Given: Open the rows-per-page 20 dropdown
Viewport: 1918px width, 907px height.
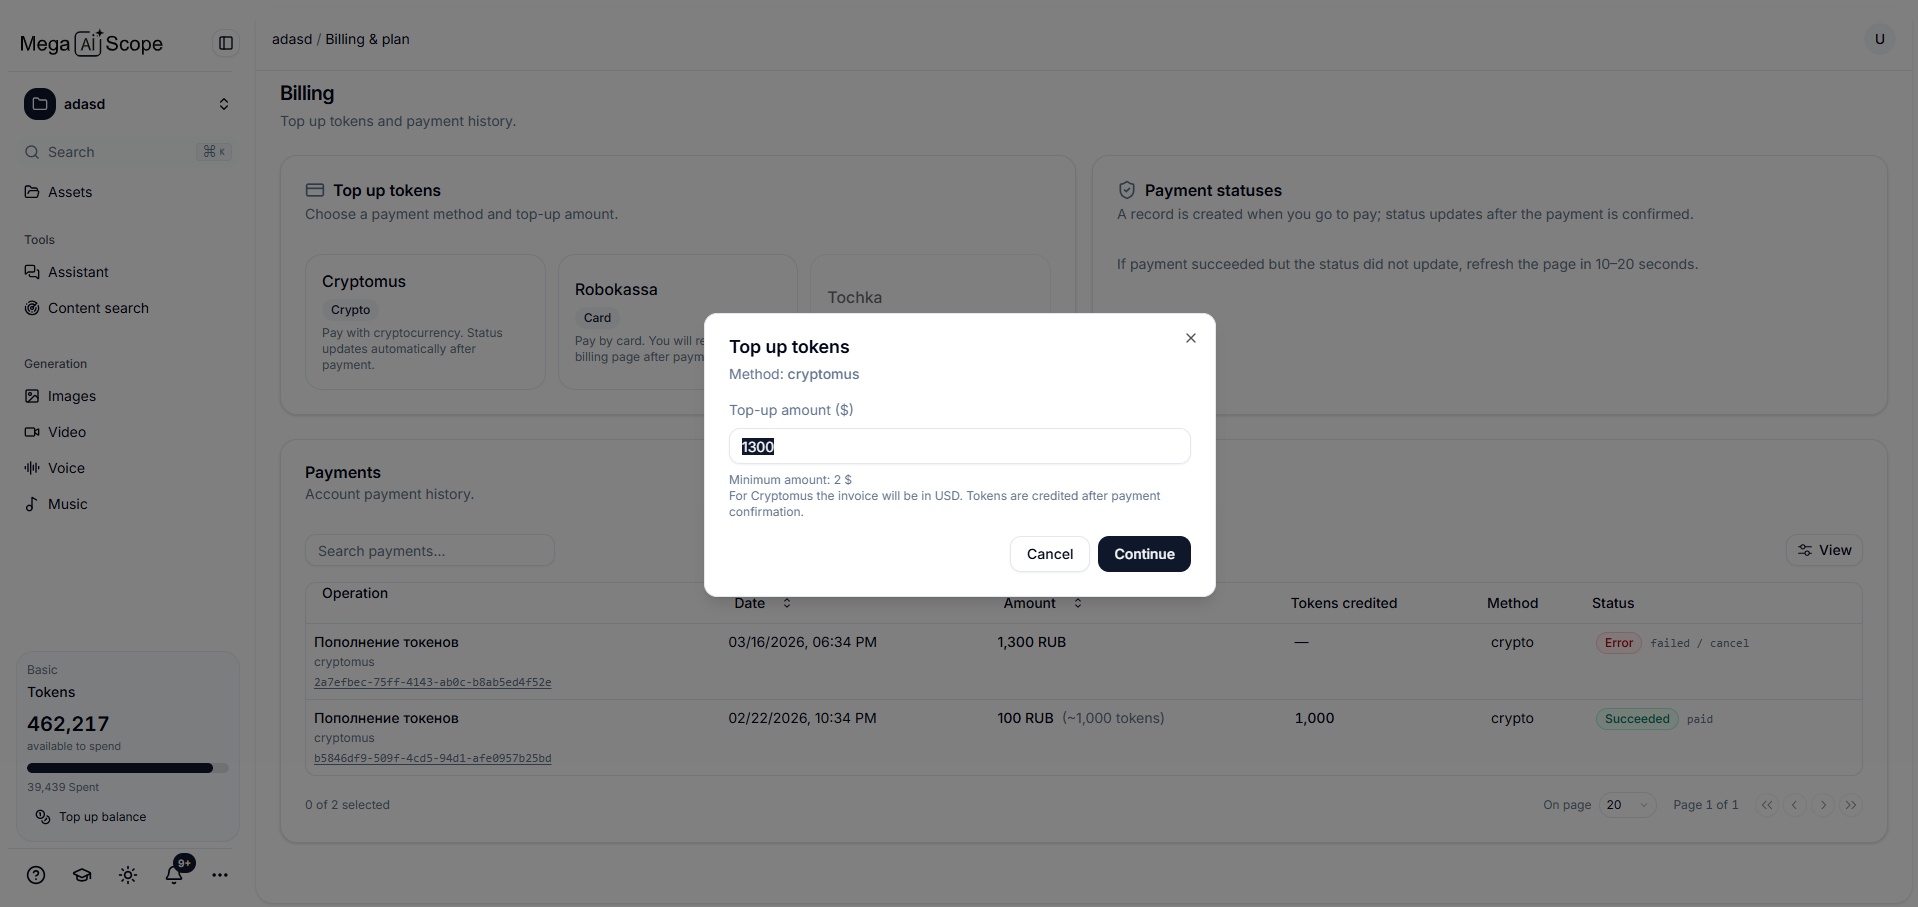Looking at the screenshot, I should pyautogui.click(x=1627, y=805).
